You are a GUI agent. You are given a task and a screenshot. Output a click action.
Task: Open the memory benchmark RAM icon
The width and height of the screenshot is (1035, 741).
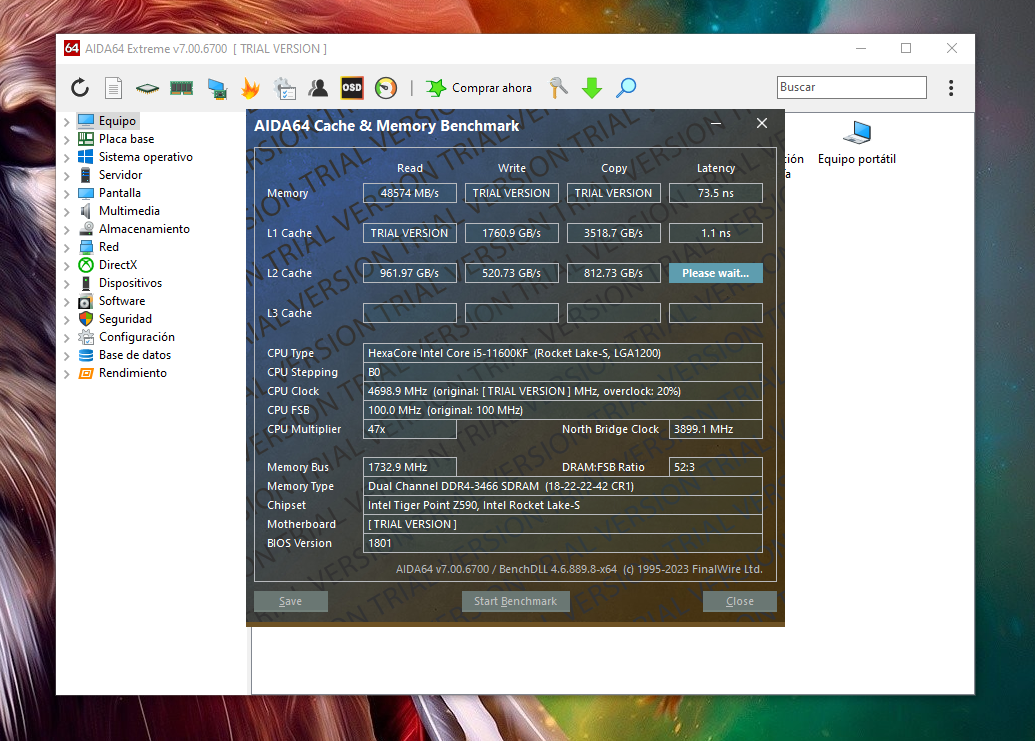[x=182, y=88]
